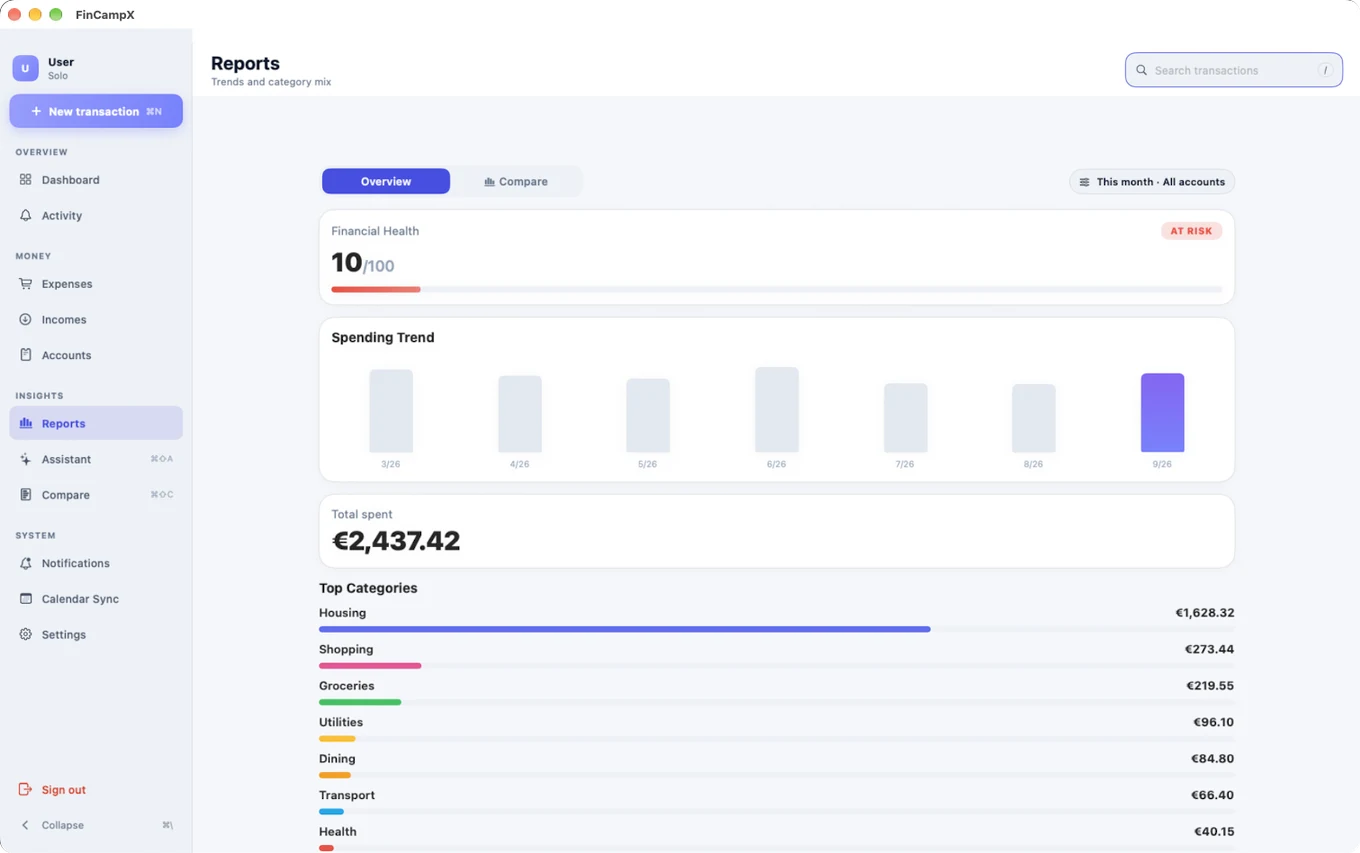
Task: Click the Financial Health progress bar
Action: 777,289
